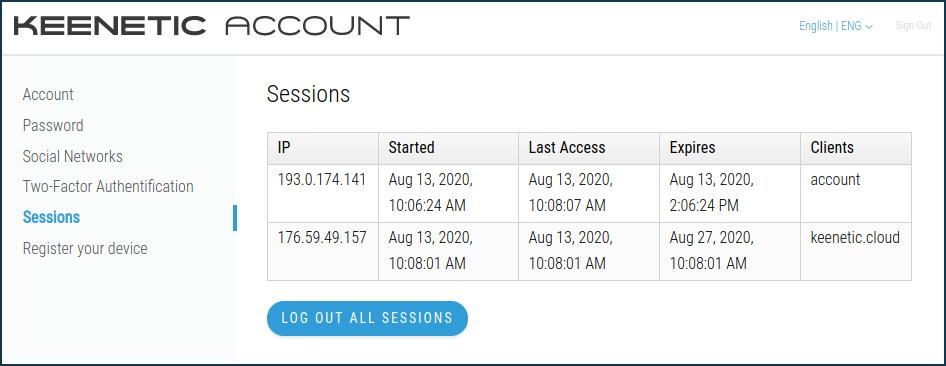The width and height of the screenshot is (946, 366).
Task: Go to the Password section
Action: click(53, 125)
